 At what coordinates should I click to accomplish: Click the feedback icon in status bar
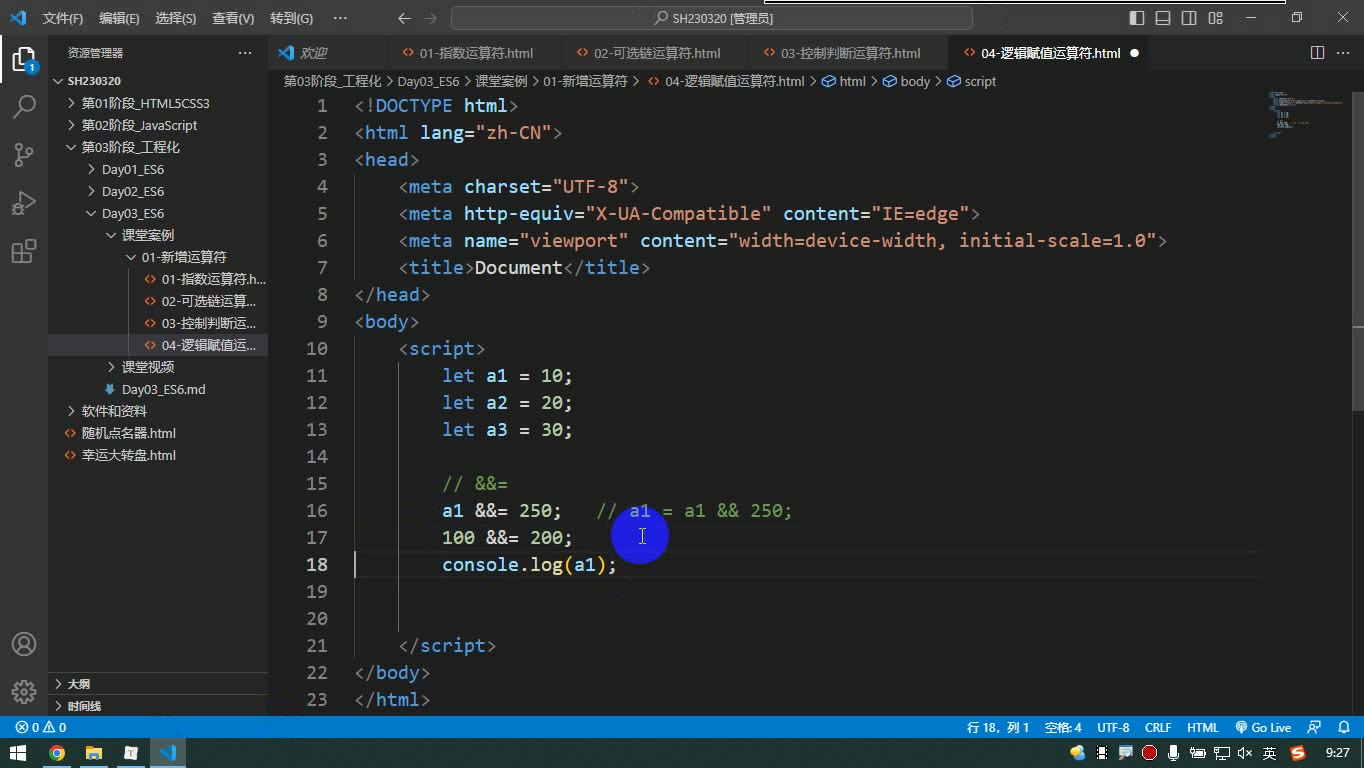(1314, 728)
